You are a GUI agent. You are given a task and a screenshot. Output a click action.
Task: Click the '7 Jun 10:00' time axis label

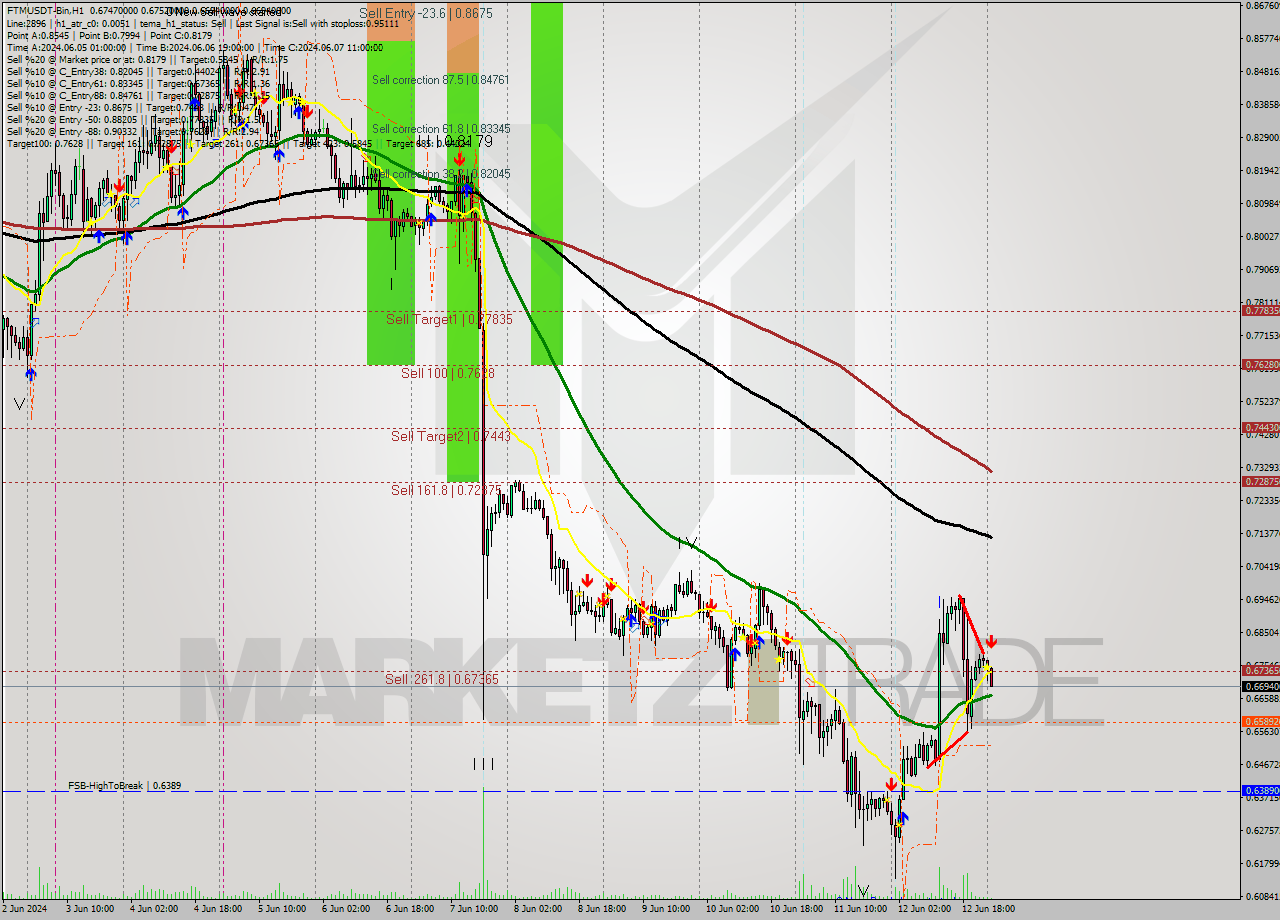tap(473, 909)
